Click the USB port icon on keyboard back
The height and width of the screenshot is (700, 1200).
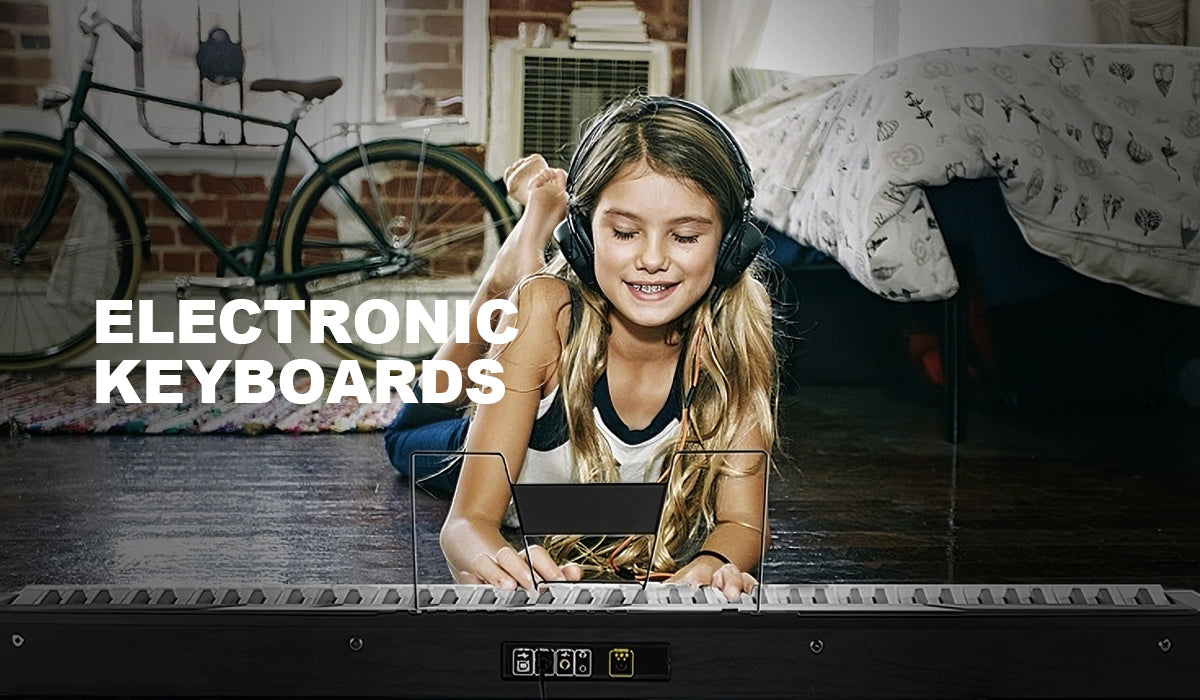523,662
